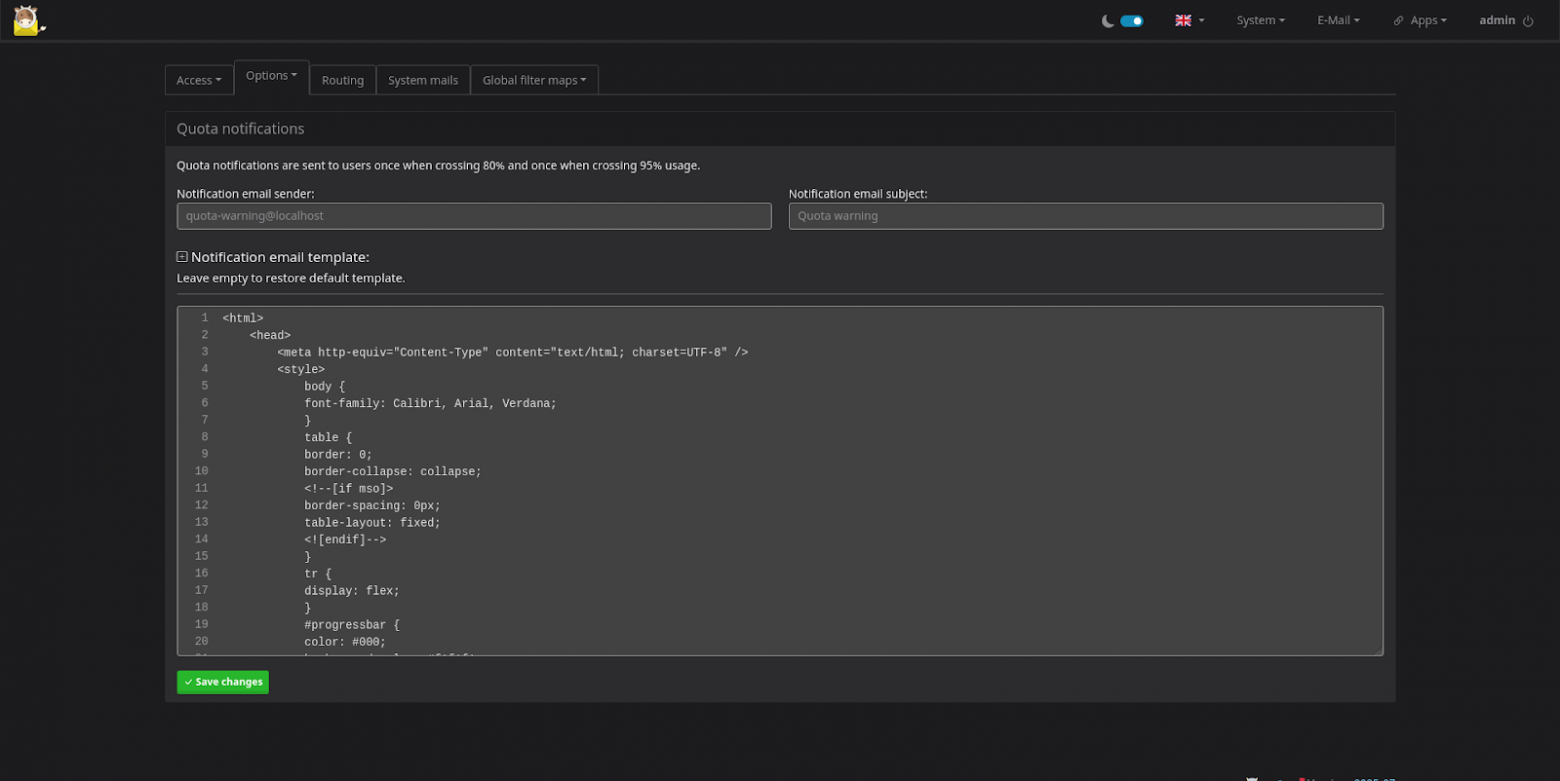The width and height of the screenshot is (1560, 781).
Task: Switch to the System mails tab
Action: [x=423, y=80]
